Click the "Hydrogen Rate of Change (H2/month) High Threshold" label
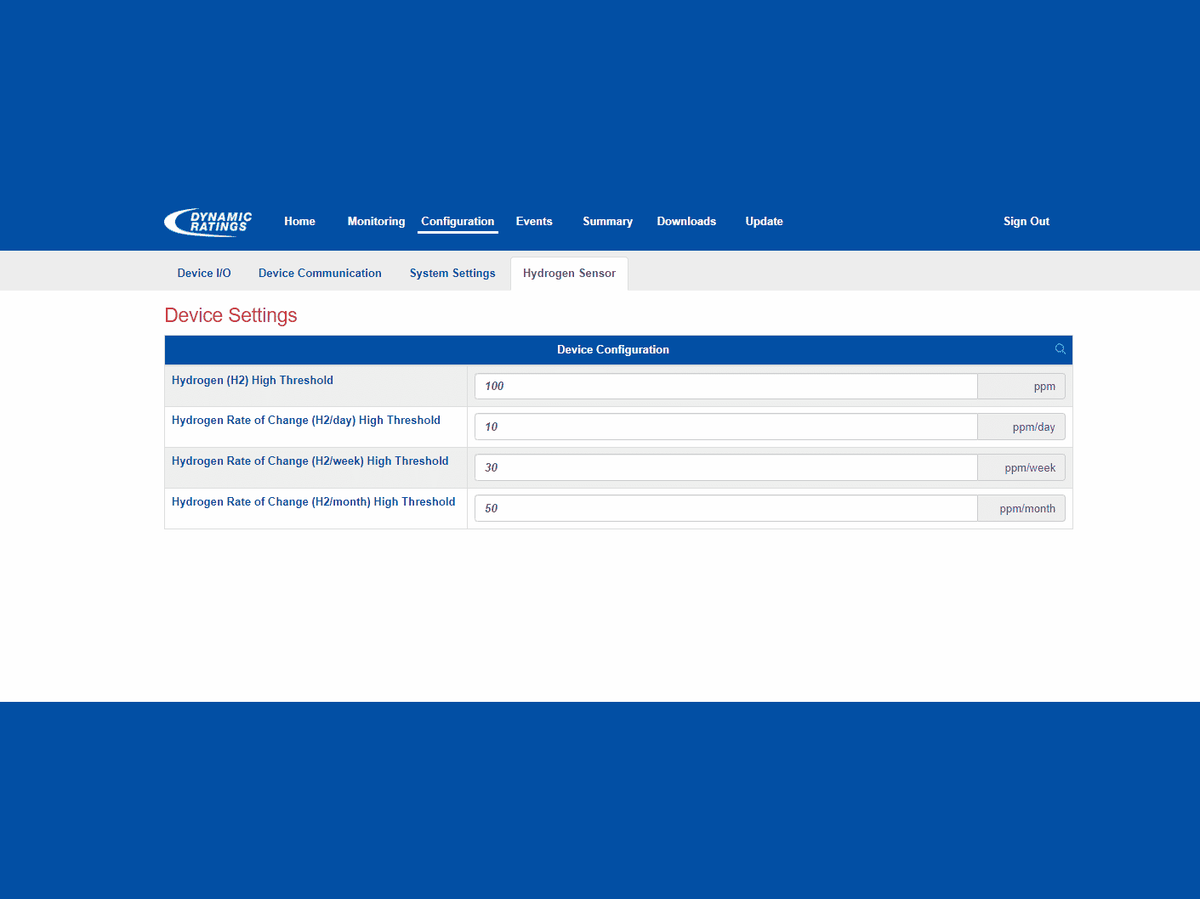The height and width of the screenshot is (899, 1200). tap(314, 502)
